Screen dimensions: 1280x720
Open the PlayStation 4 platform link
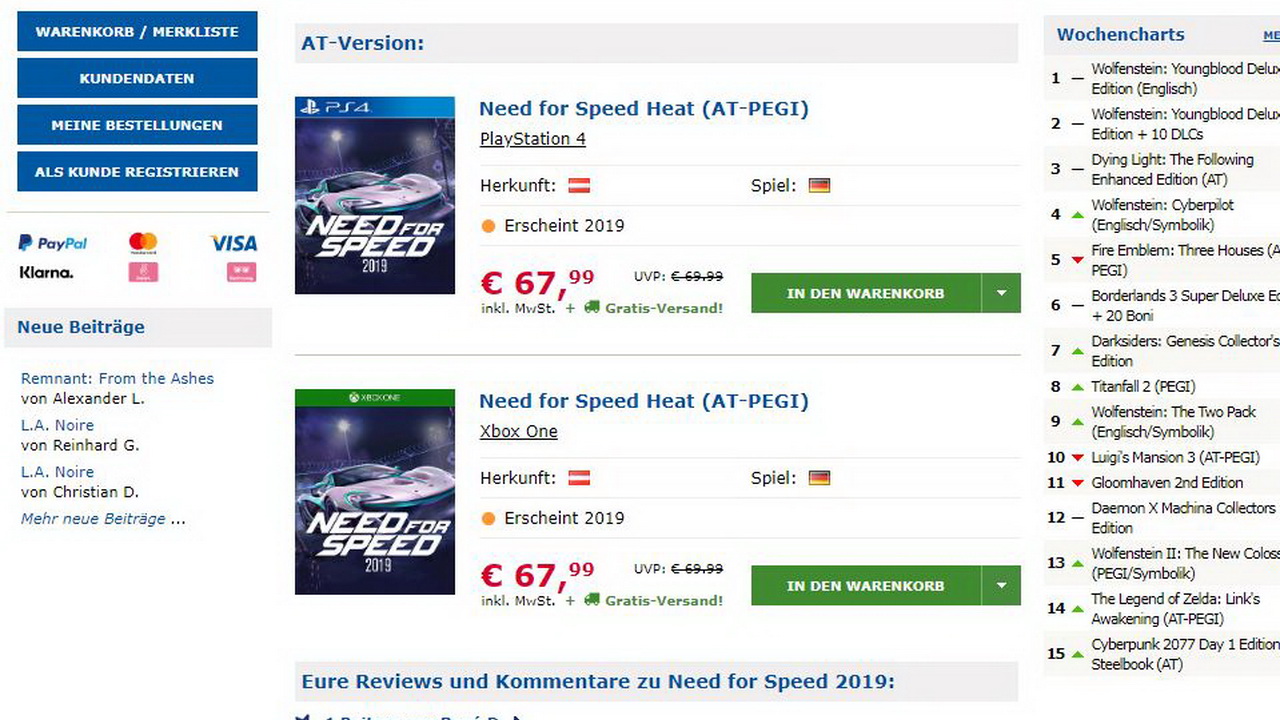click(532, 139)
